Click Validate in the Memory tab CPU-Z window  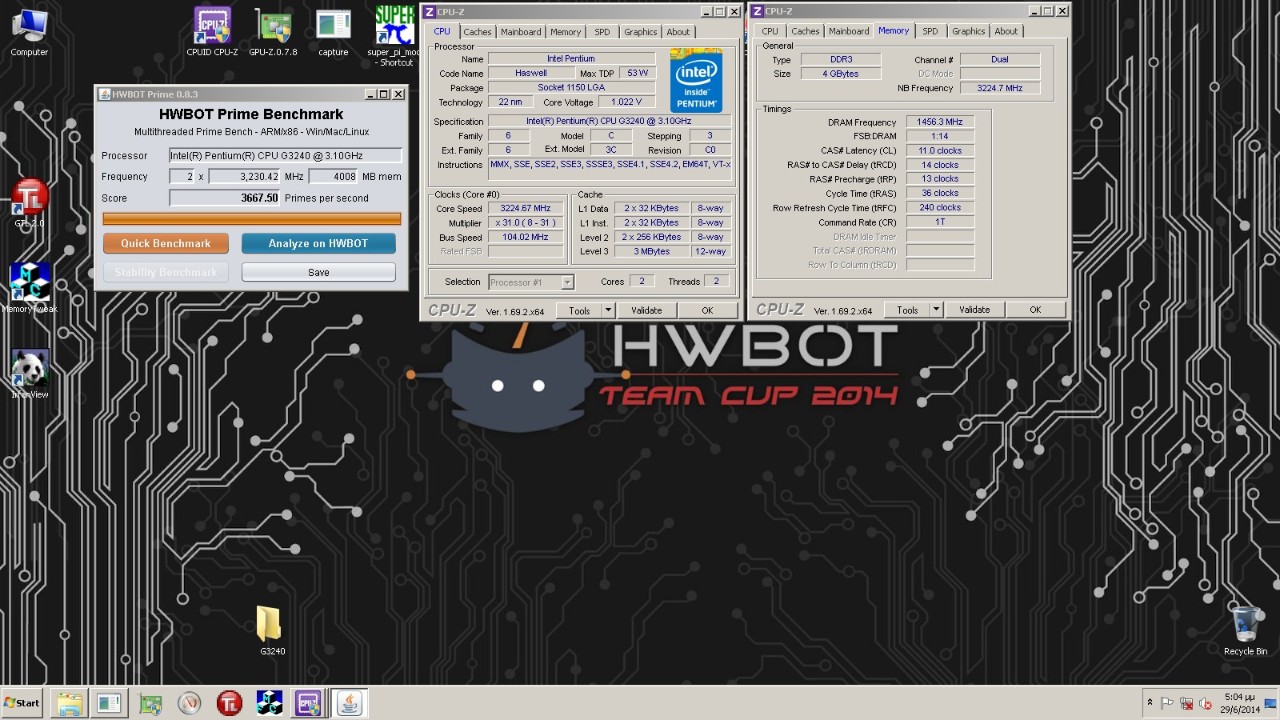coord(974,310)
